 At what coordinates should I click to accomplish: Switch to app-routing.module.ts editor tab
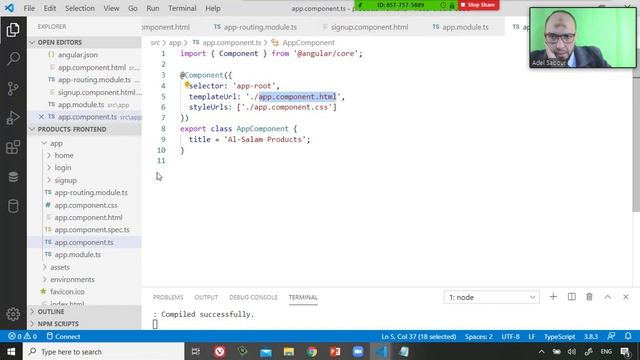point(256,27)
